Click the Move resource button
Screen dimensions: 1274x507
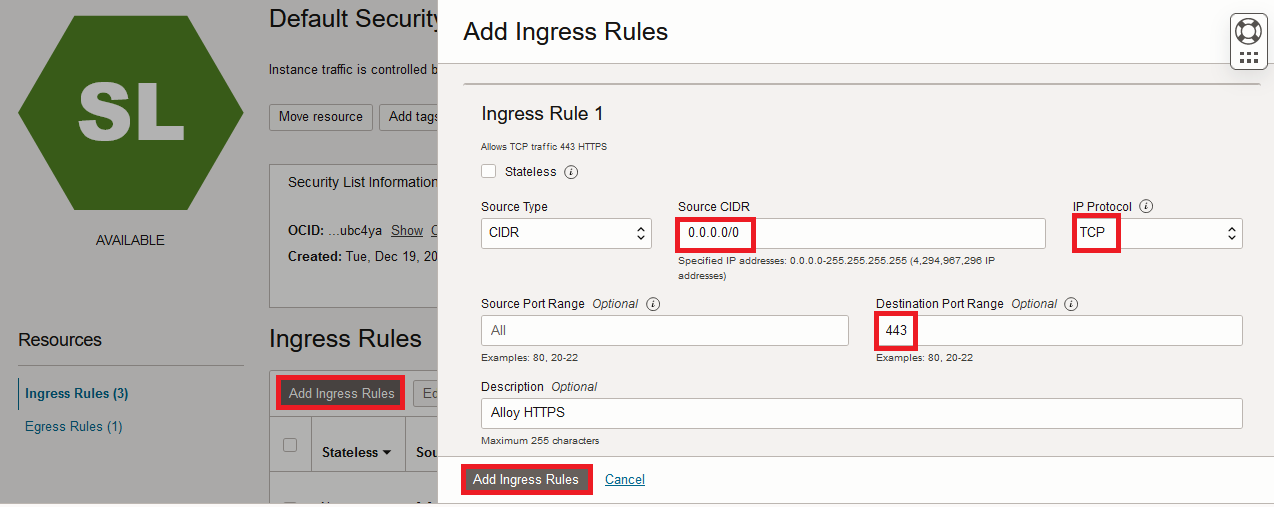point(321,117)
